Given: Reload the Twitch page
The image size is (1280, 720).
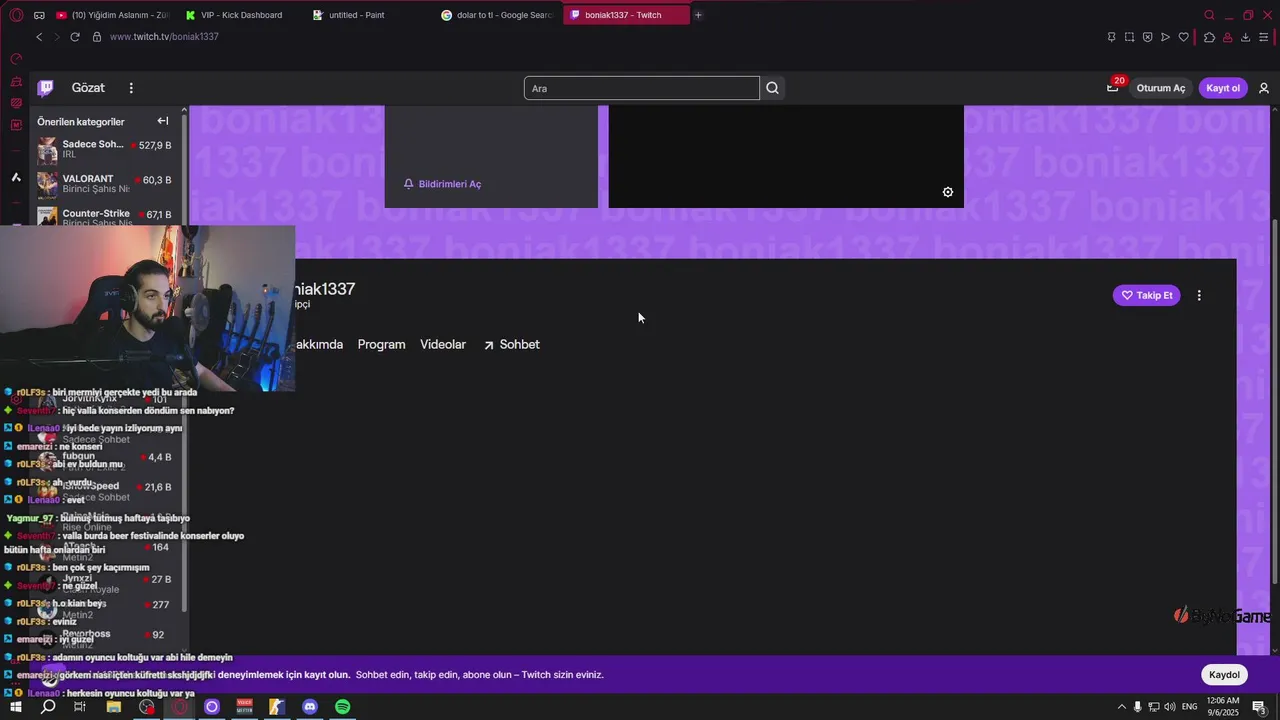Looking at the screenshot, I should coord(74,37).
